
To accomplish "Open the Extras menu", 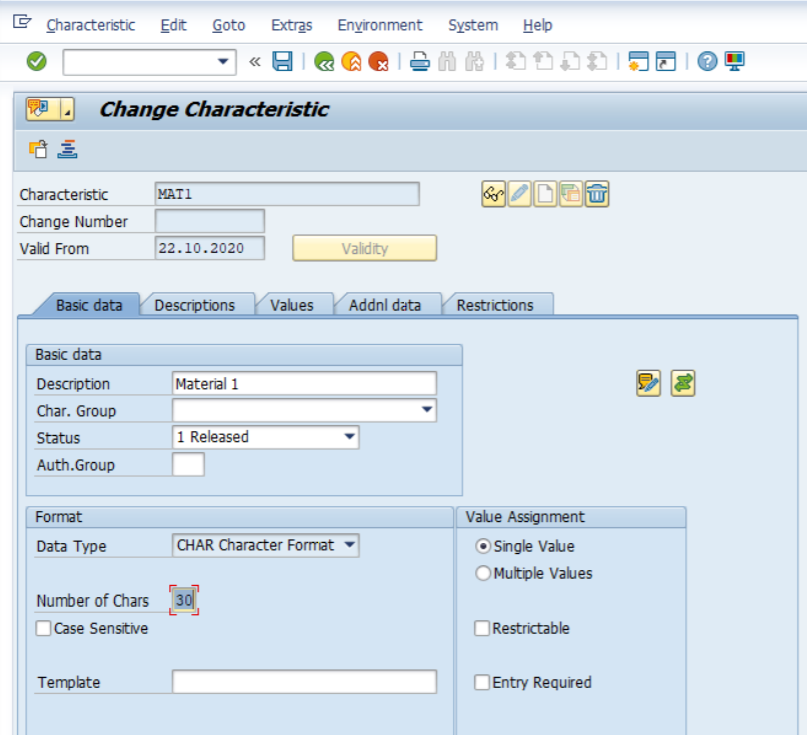I will [292, 25].
